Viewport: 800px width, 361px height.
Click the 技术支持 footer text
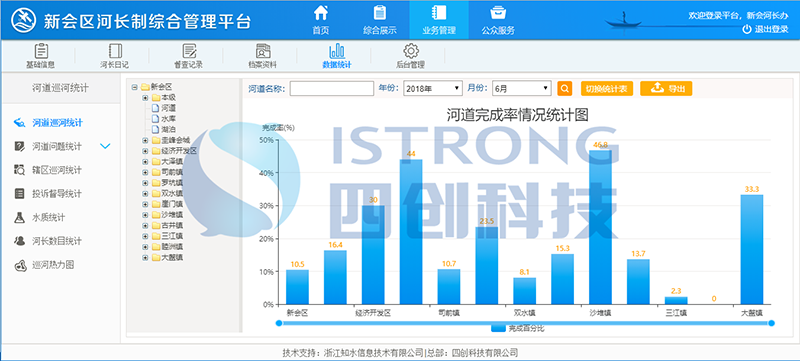point(401,353)
